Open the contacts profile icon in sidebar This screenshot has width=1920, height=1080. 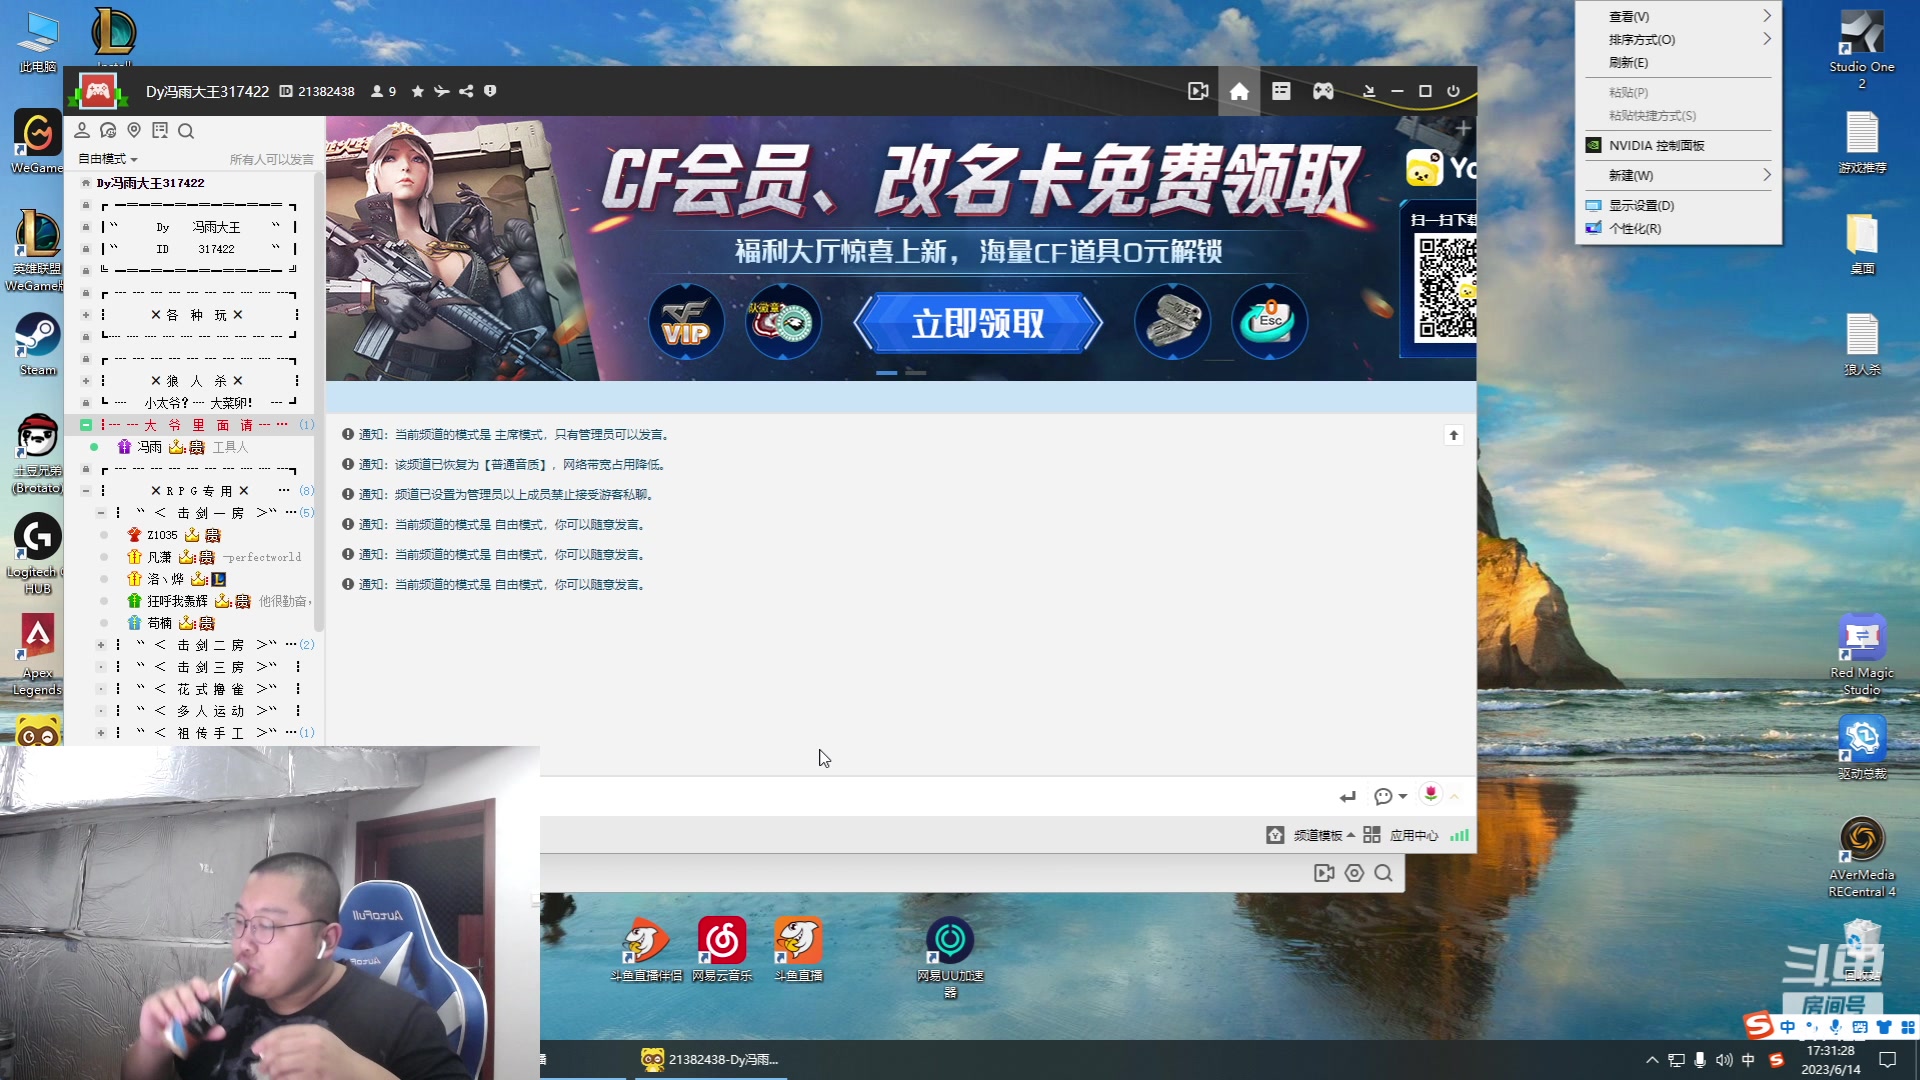[x=82, y=130]
